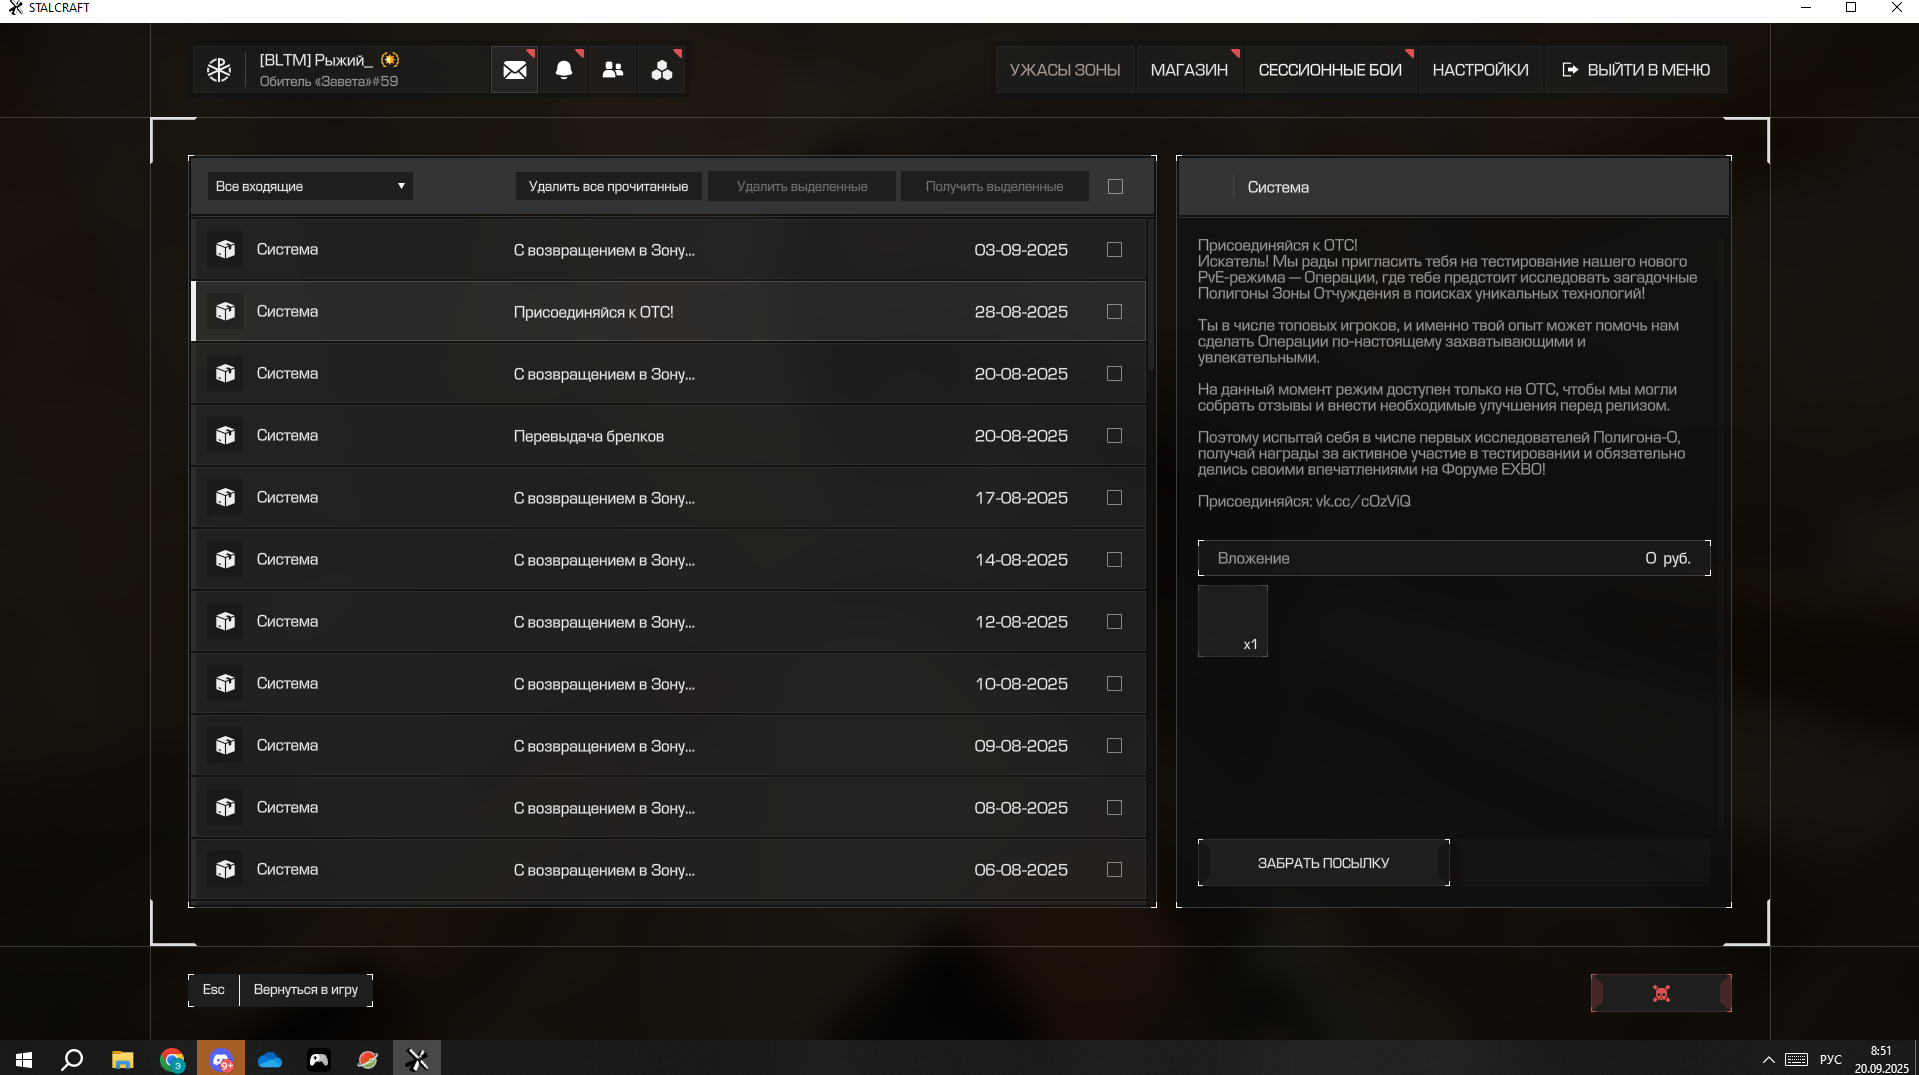This screenshot has height=1075, width=1919.
Task: Open the clan groups icon
Action: tap(662, 70)
